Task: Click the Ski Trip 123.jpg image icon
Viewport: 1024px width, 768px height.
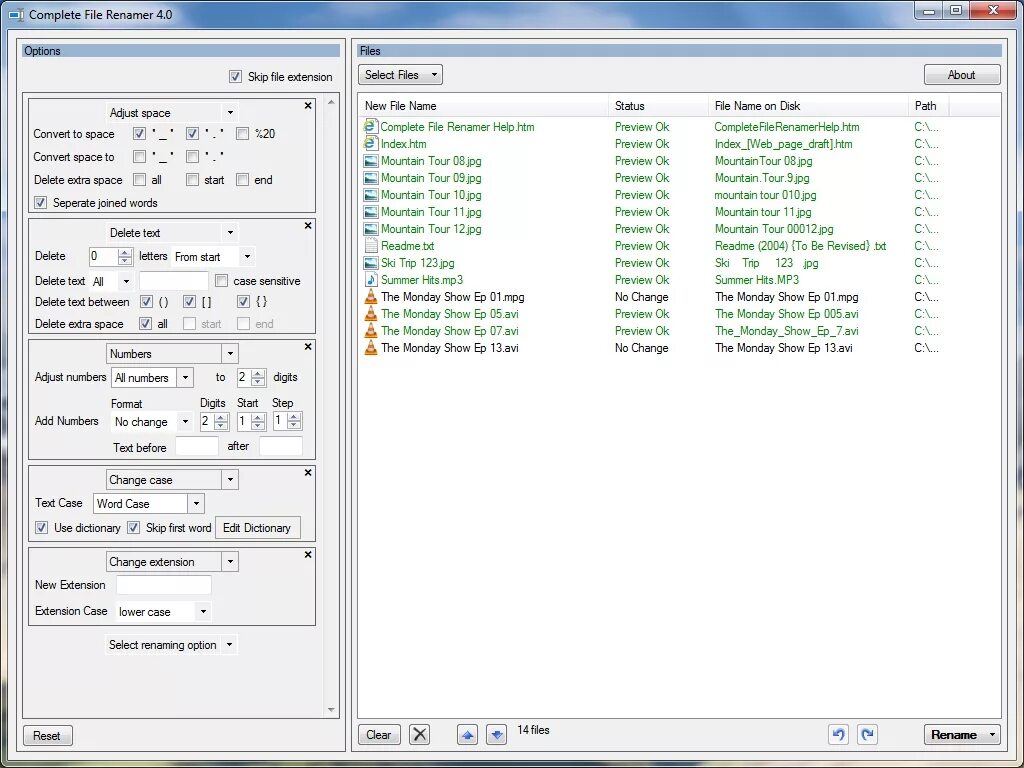Action: (370, 263)
